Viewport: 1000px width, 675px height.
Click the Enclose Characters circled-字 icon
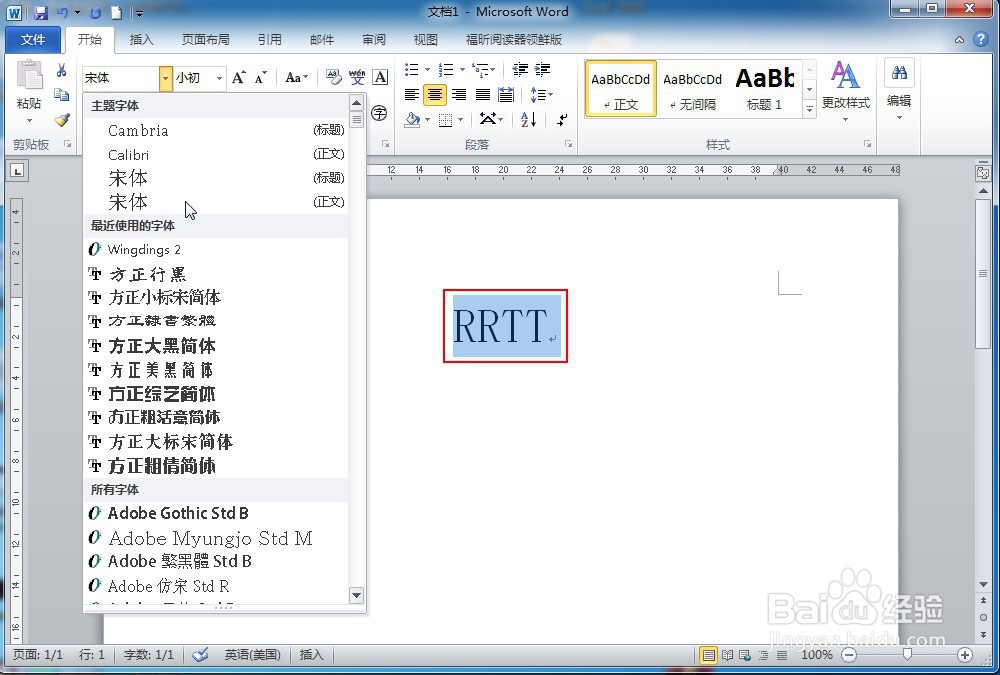[x=379, y=114]
